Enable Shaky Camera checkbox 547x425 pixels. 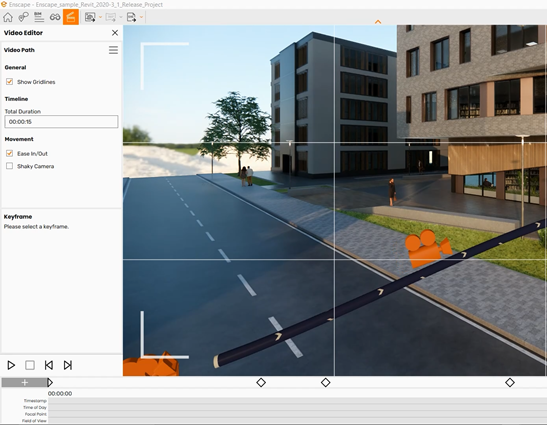(x=9, y=166)
